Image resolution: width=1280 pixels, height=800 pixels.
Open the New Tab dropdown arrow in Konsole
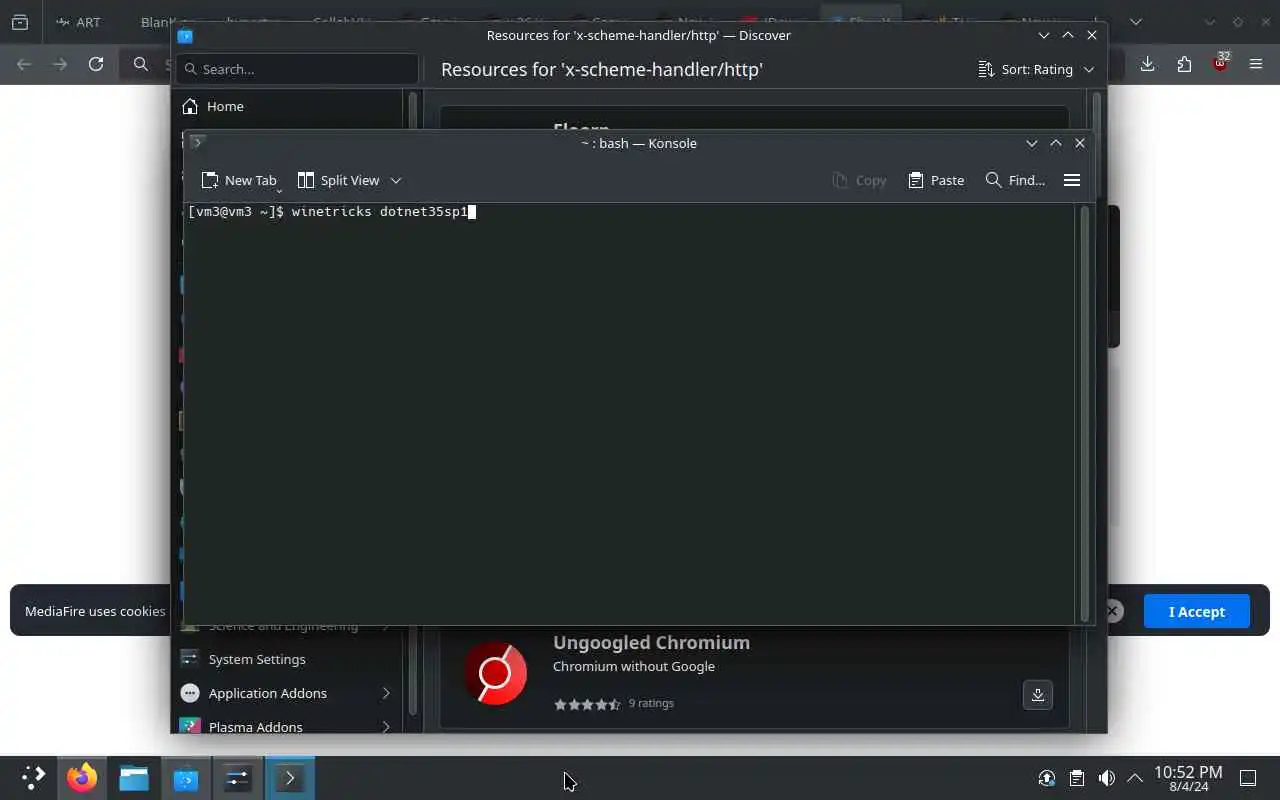coord(279,190)
